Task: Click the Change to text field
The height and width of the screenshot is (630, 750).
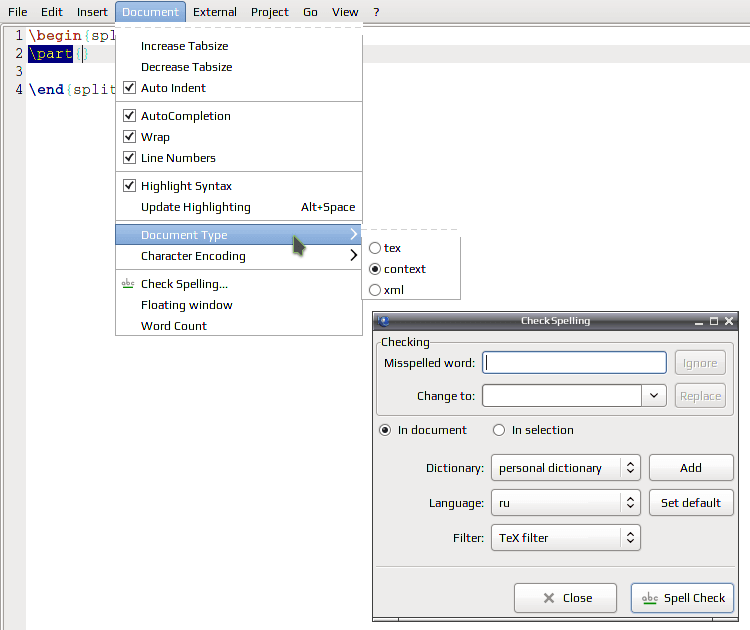Action: (562, 396)
